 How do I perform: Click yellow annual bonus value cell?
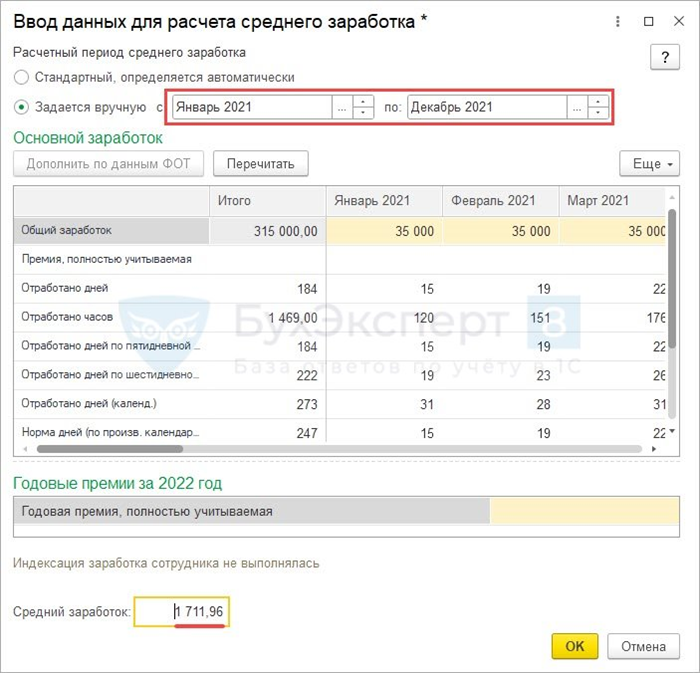tap(584, 511)
